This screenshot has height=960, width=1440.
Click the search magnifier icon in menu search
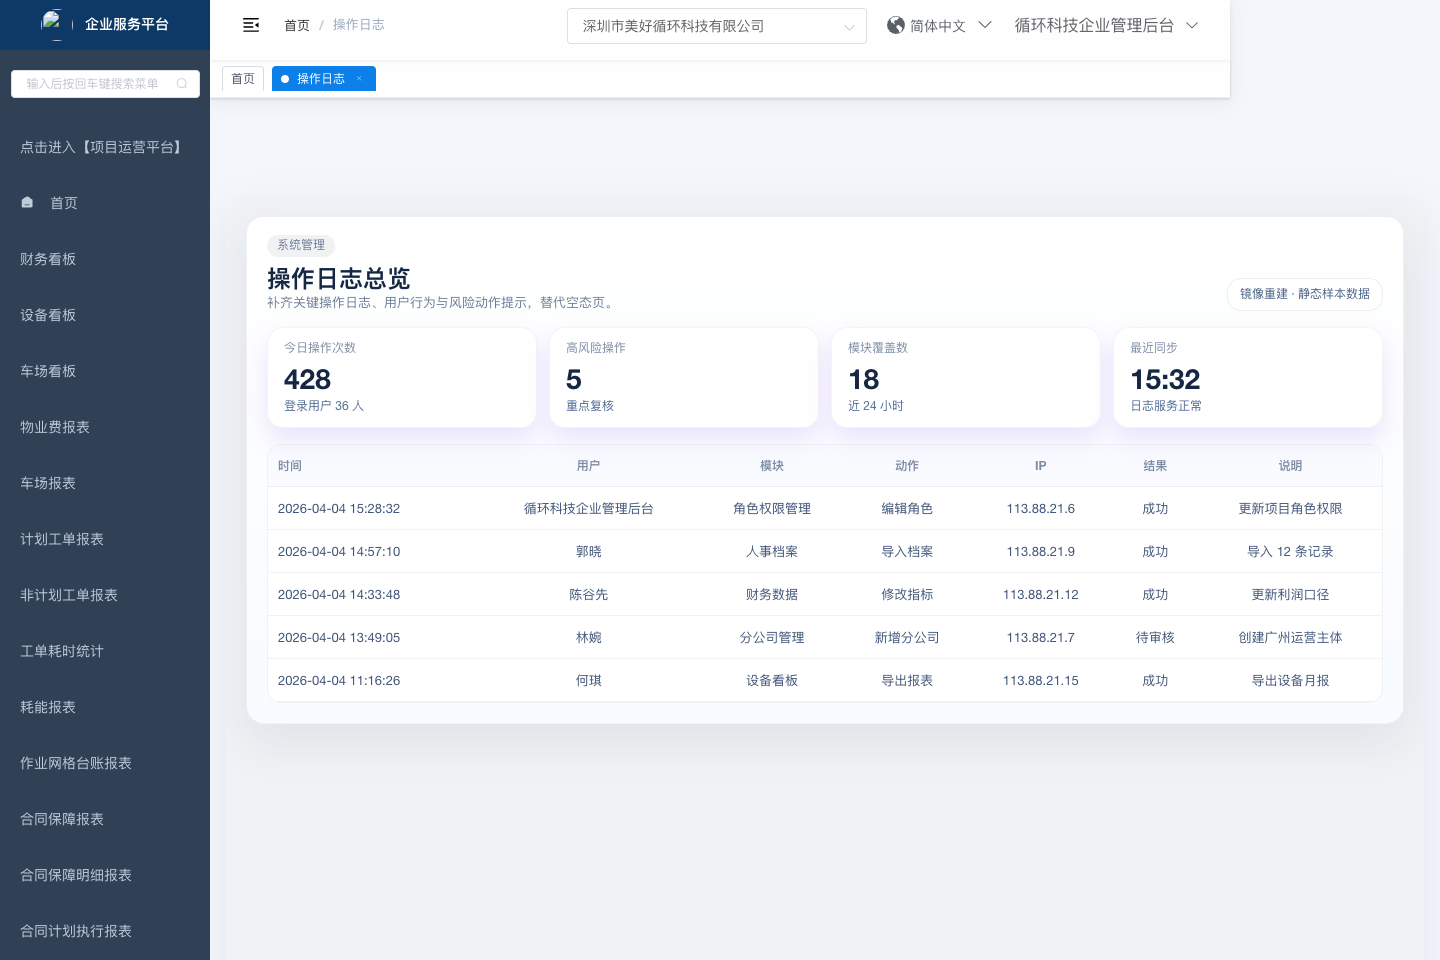pos(182,84)
